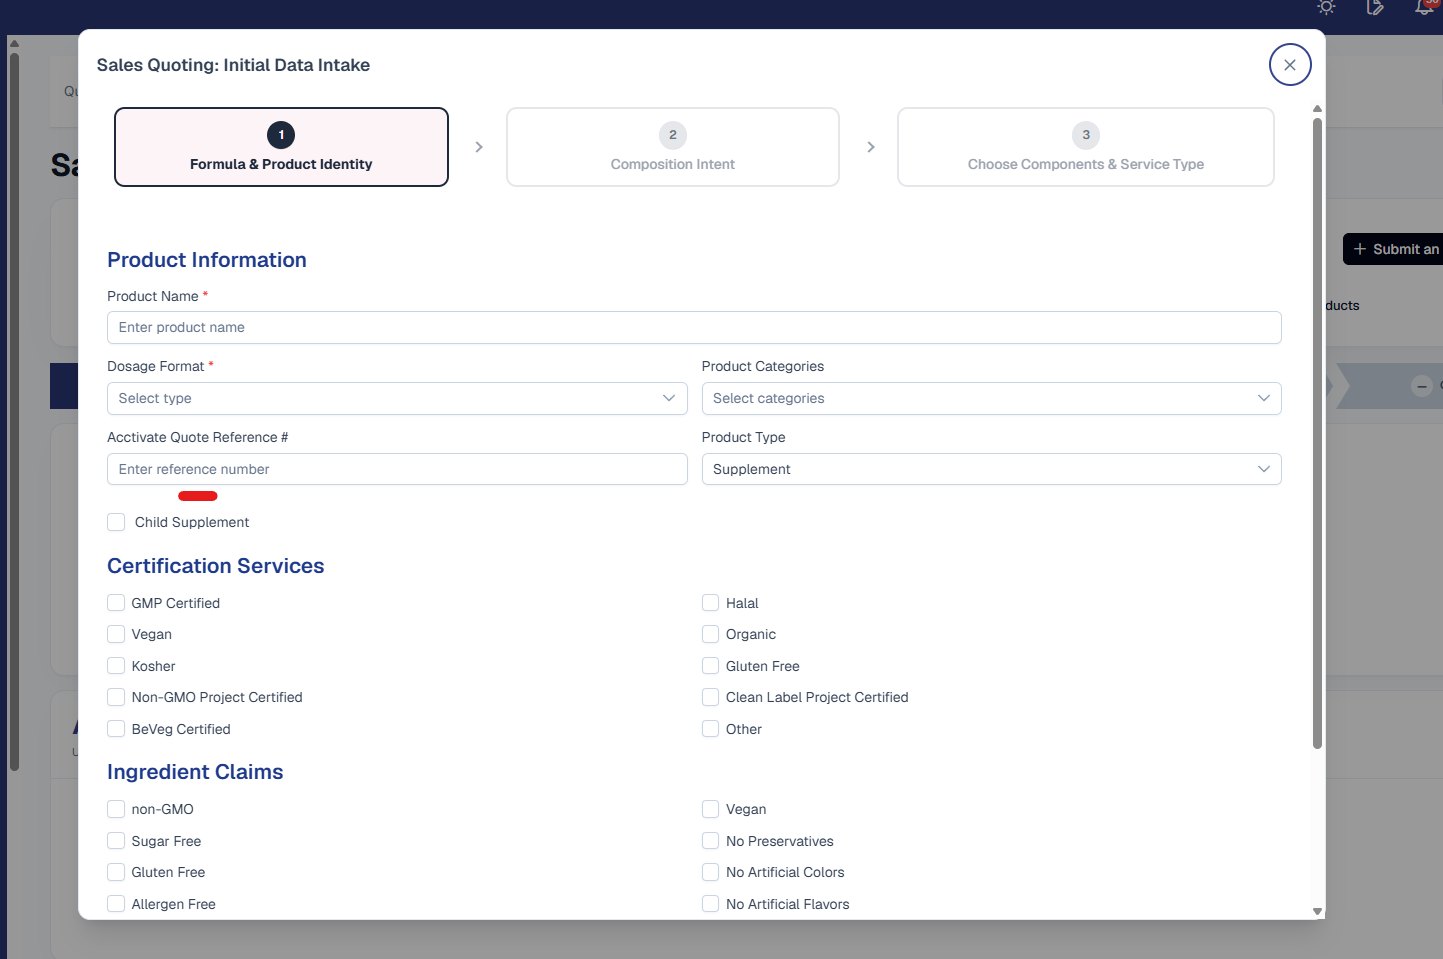The image size is (1443, 959).
Task: Click the dialog scrollbar down arrow
Action: (1317, 911)
